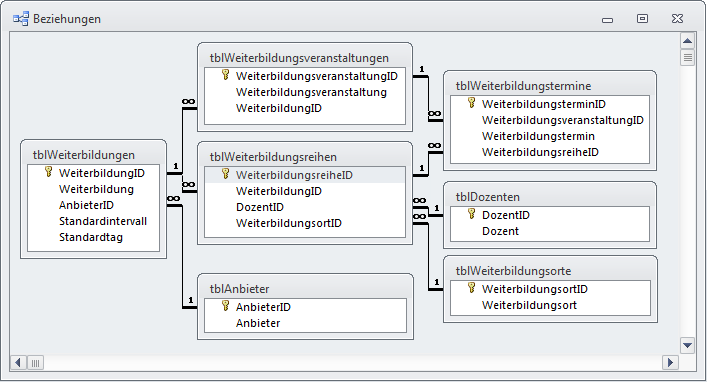
Task: Select DozentID field in tblDozenten
Action: tap(505, 215)
